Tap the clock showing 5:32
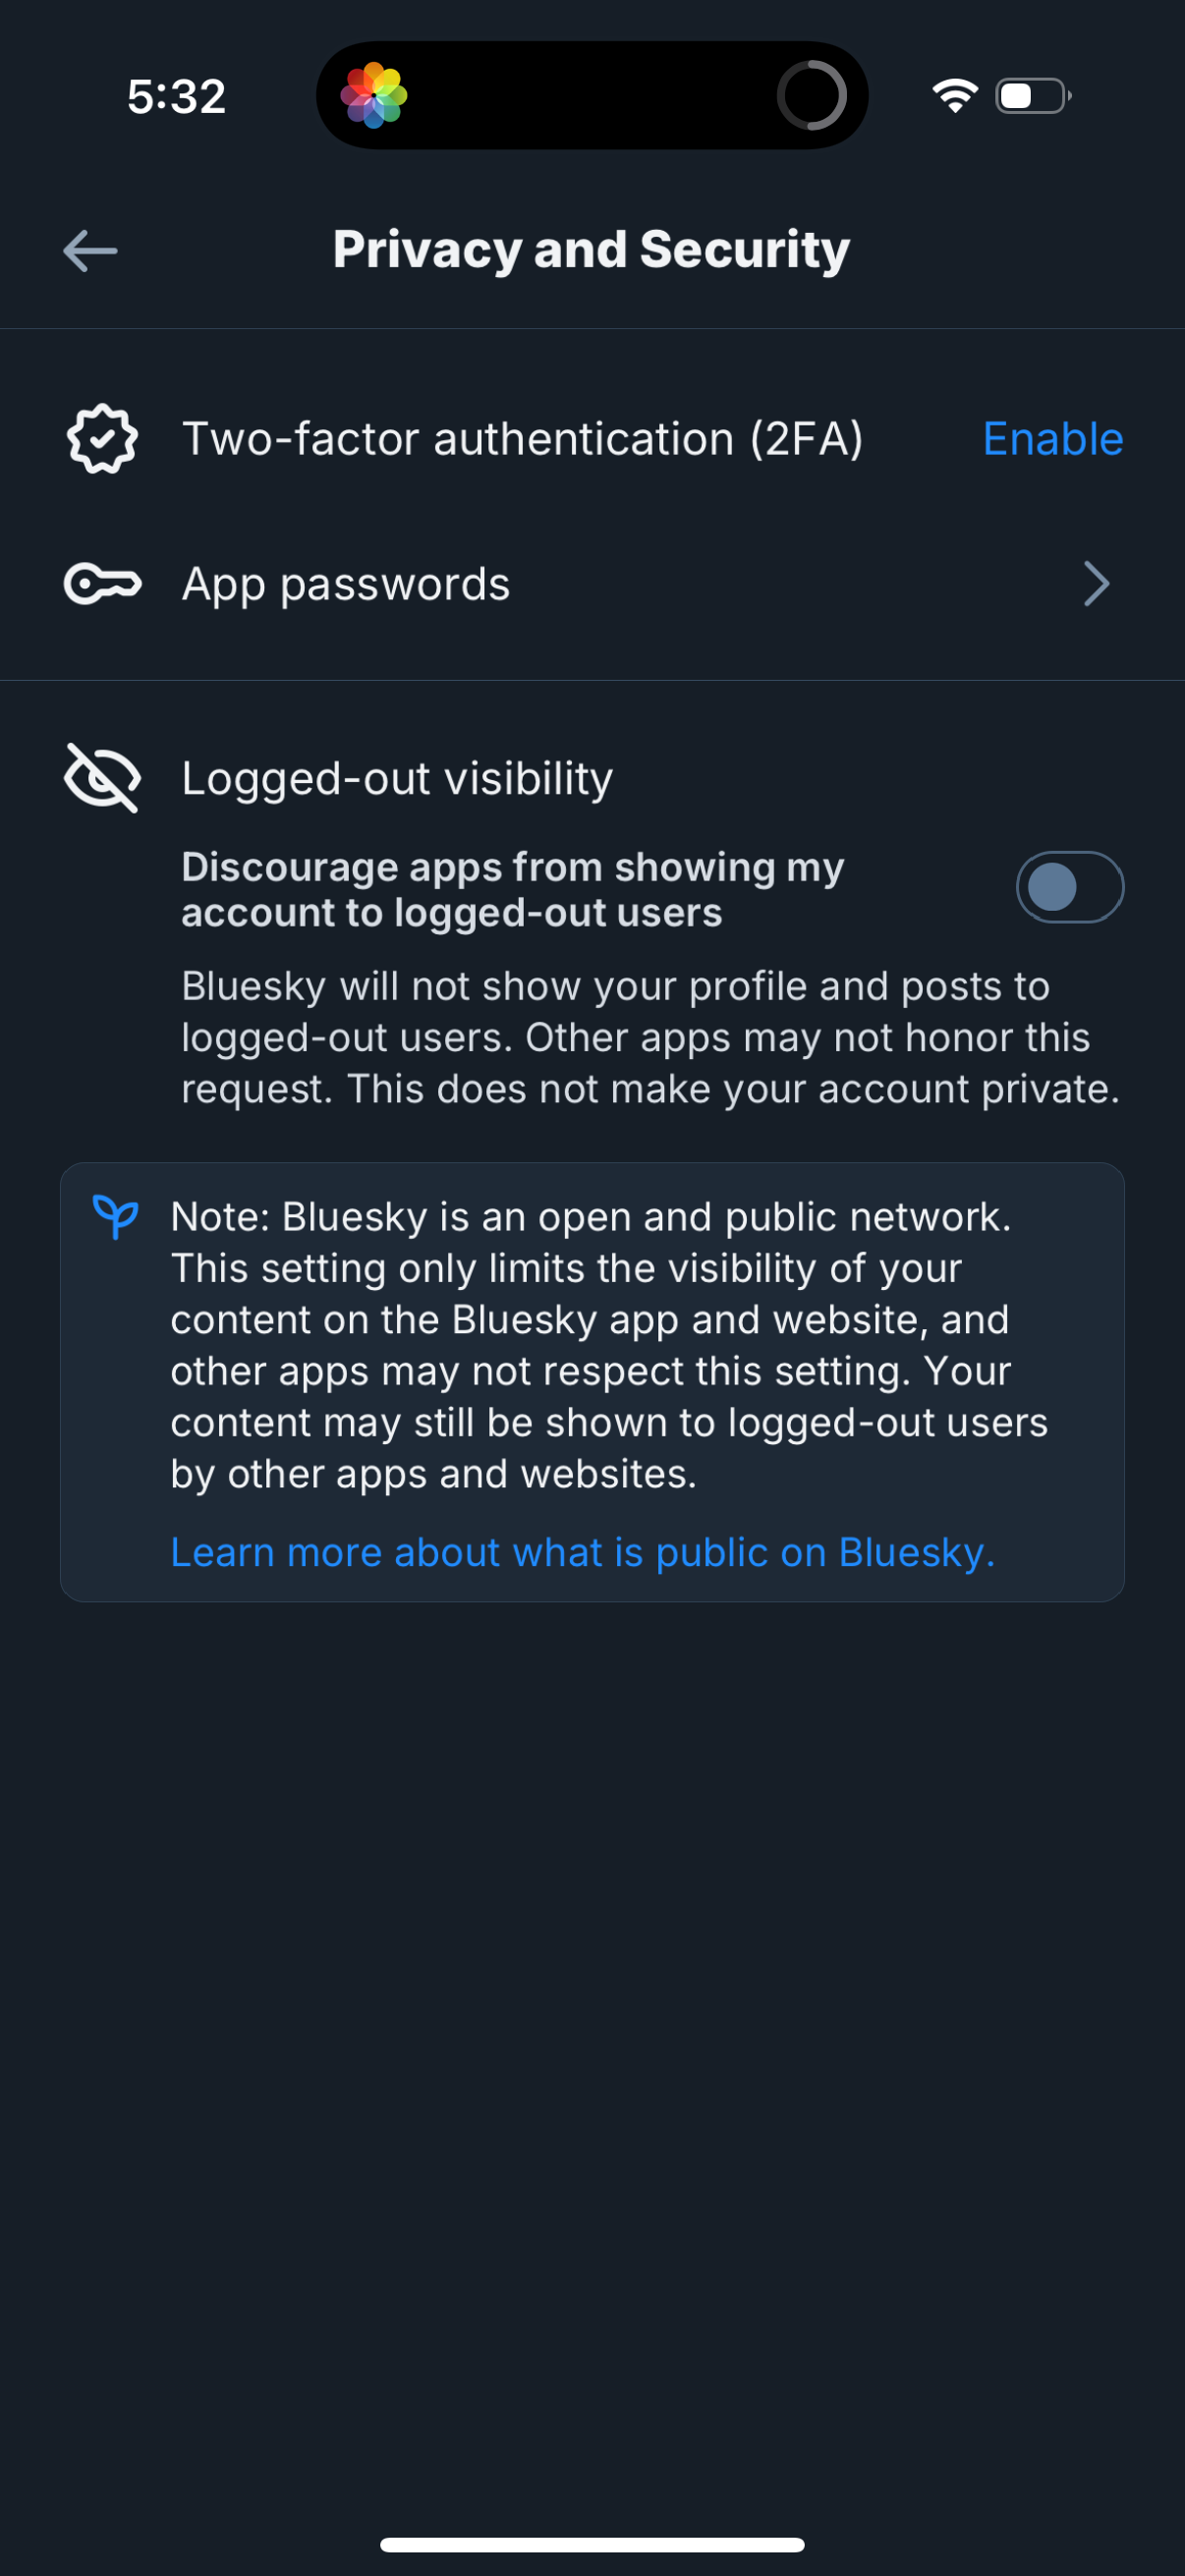The image size is (1185, 2576). pyautogui.click(x=175, y=95)
